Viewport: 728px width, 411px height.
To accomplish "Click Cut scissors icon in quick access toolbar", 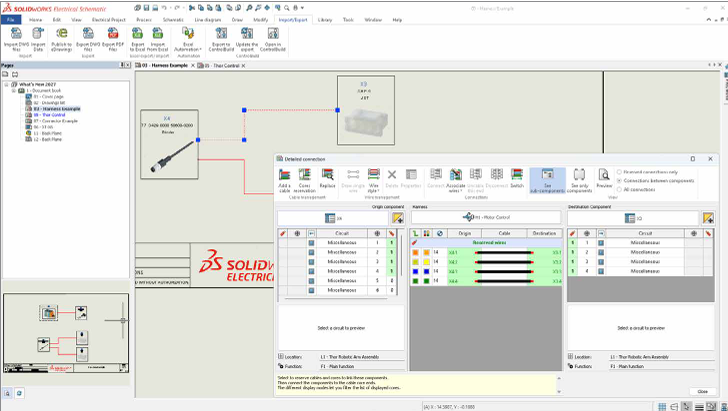I will coord(191,8).
